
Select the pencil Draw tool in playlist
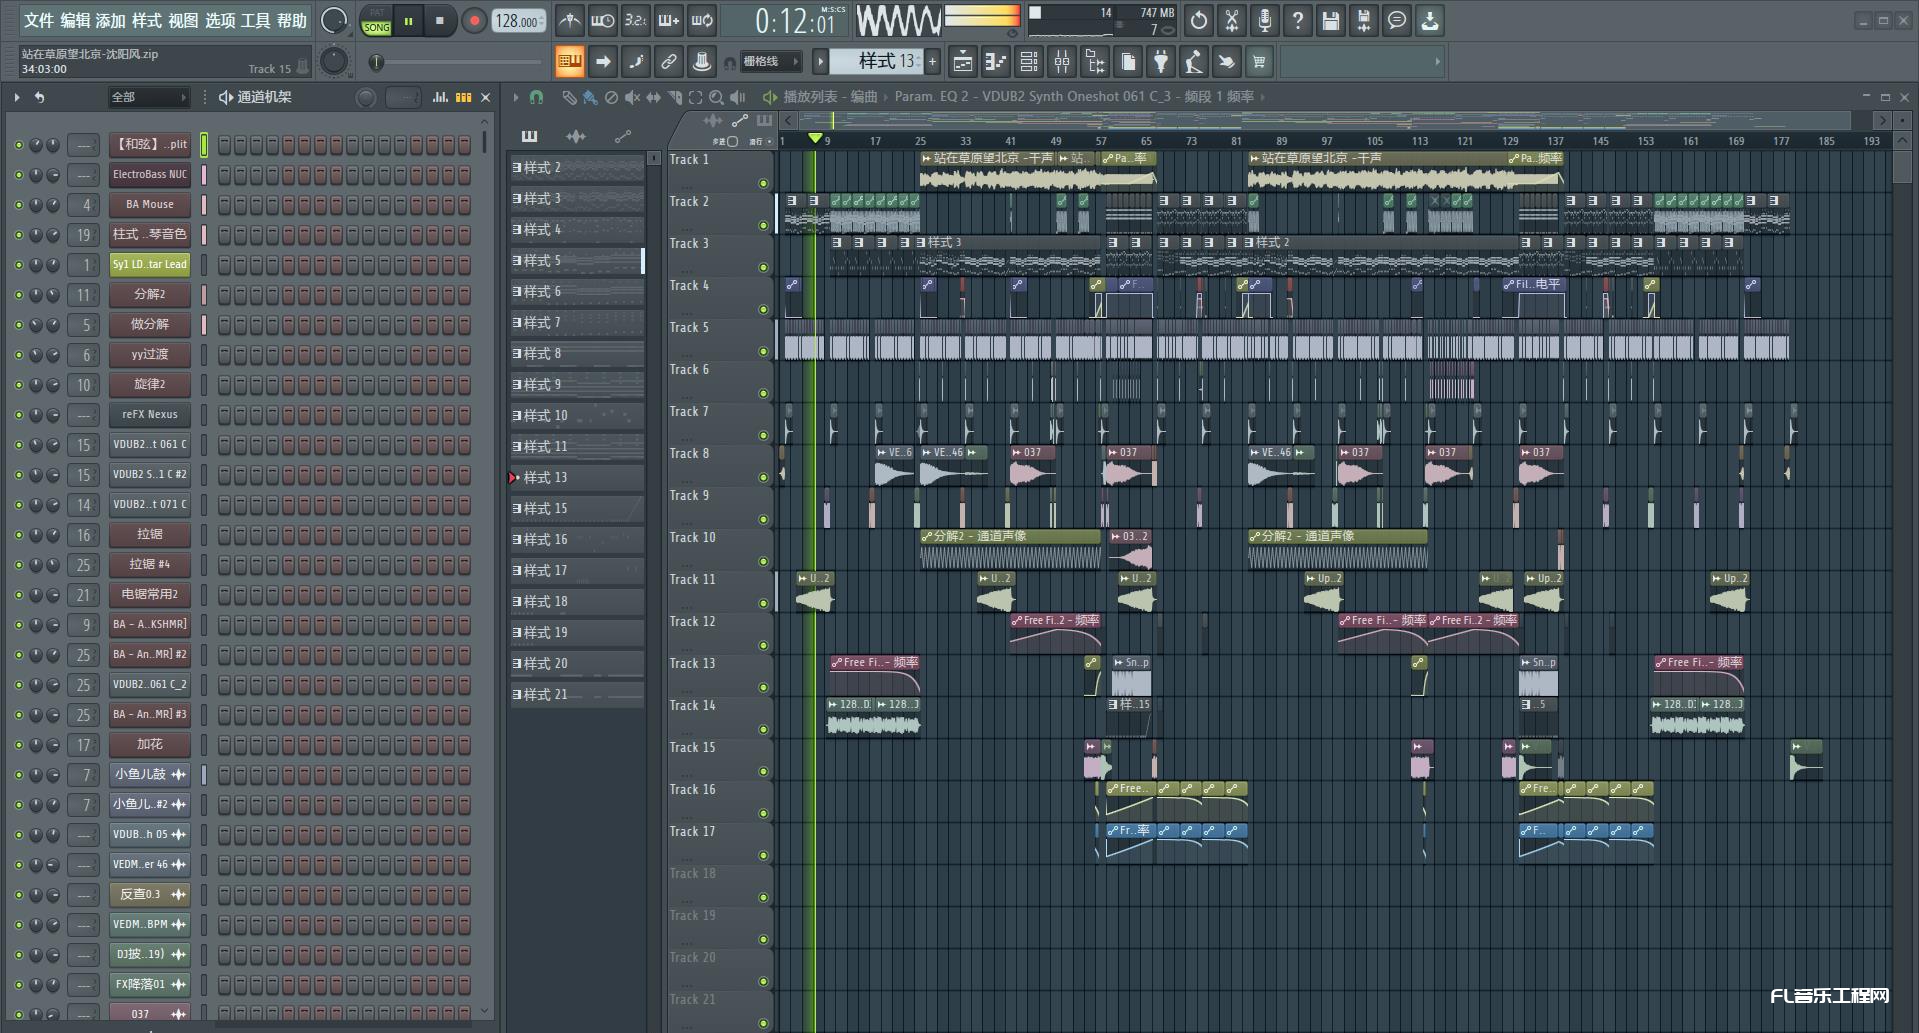569,97
